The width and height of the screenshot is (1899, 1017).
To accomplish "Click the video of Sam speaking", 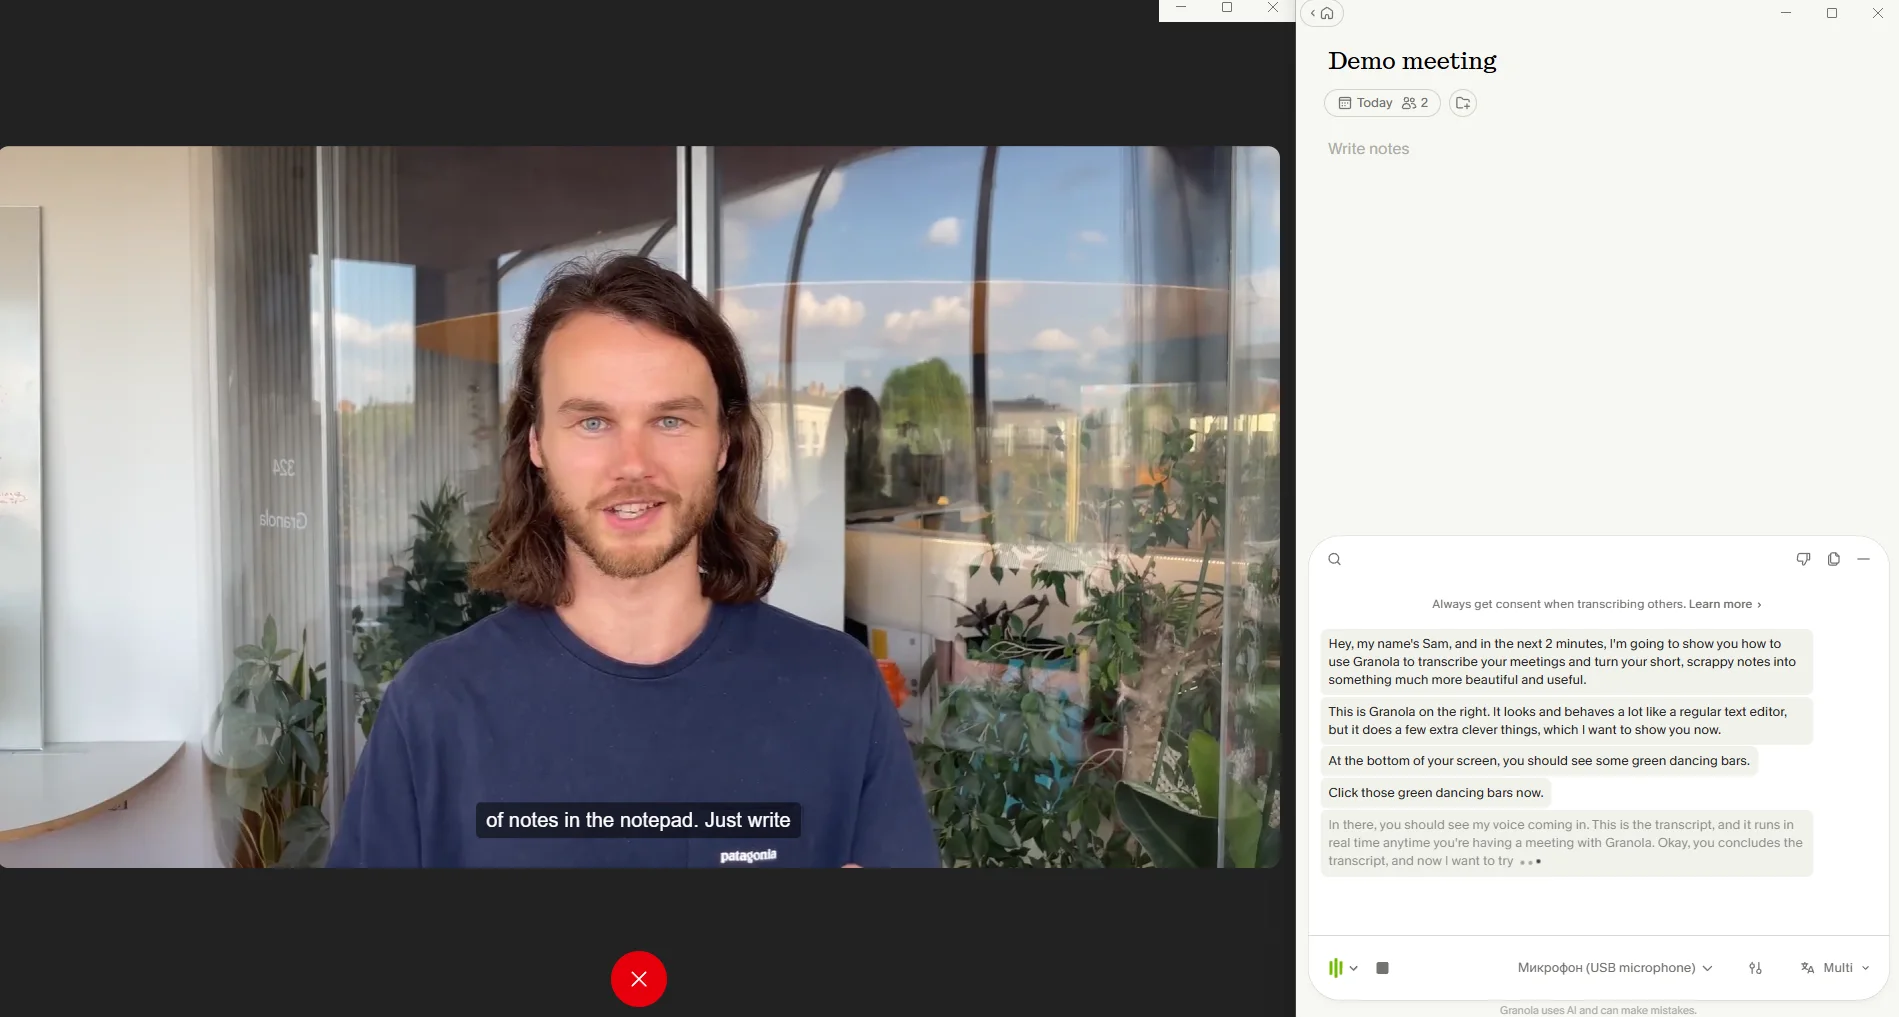I will 639,507.
